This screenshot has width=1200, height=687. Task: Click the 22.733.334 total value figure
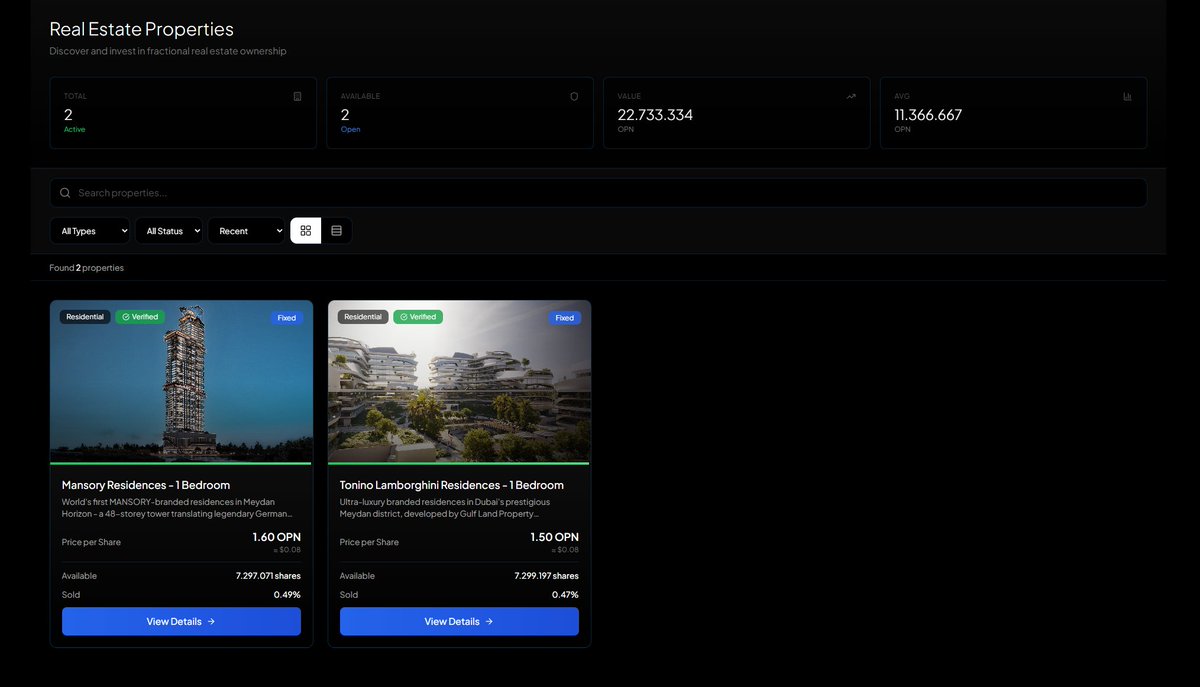click(655, 115)
